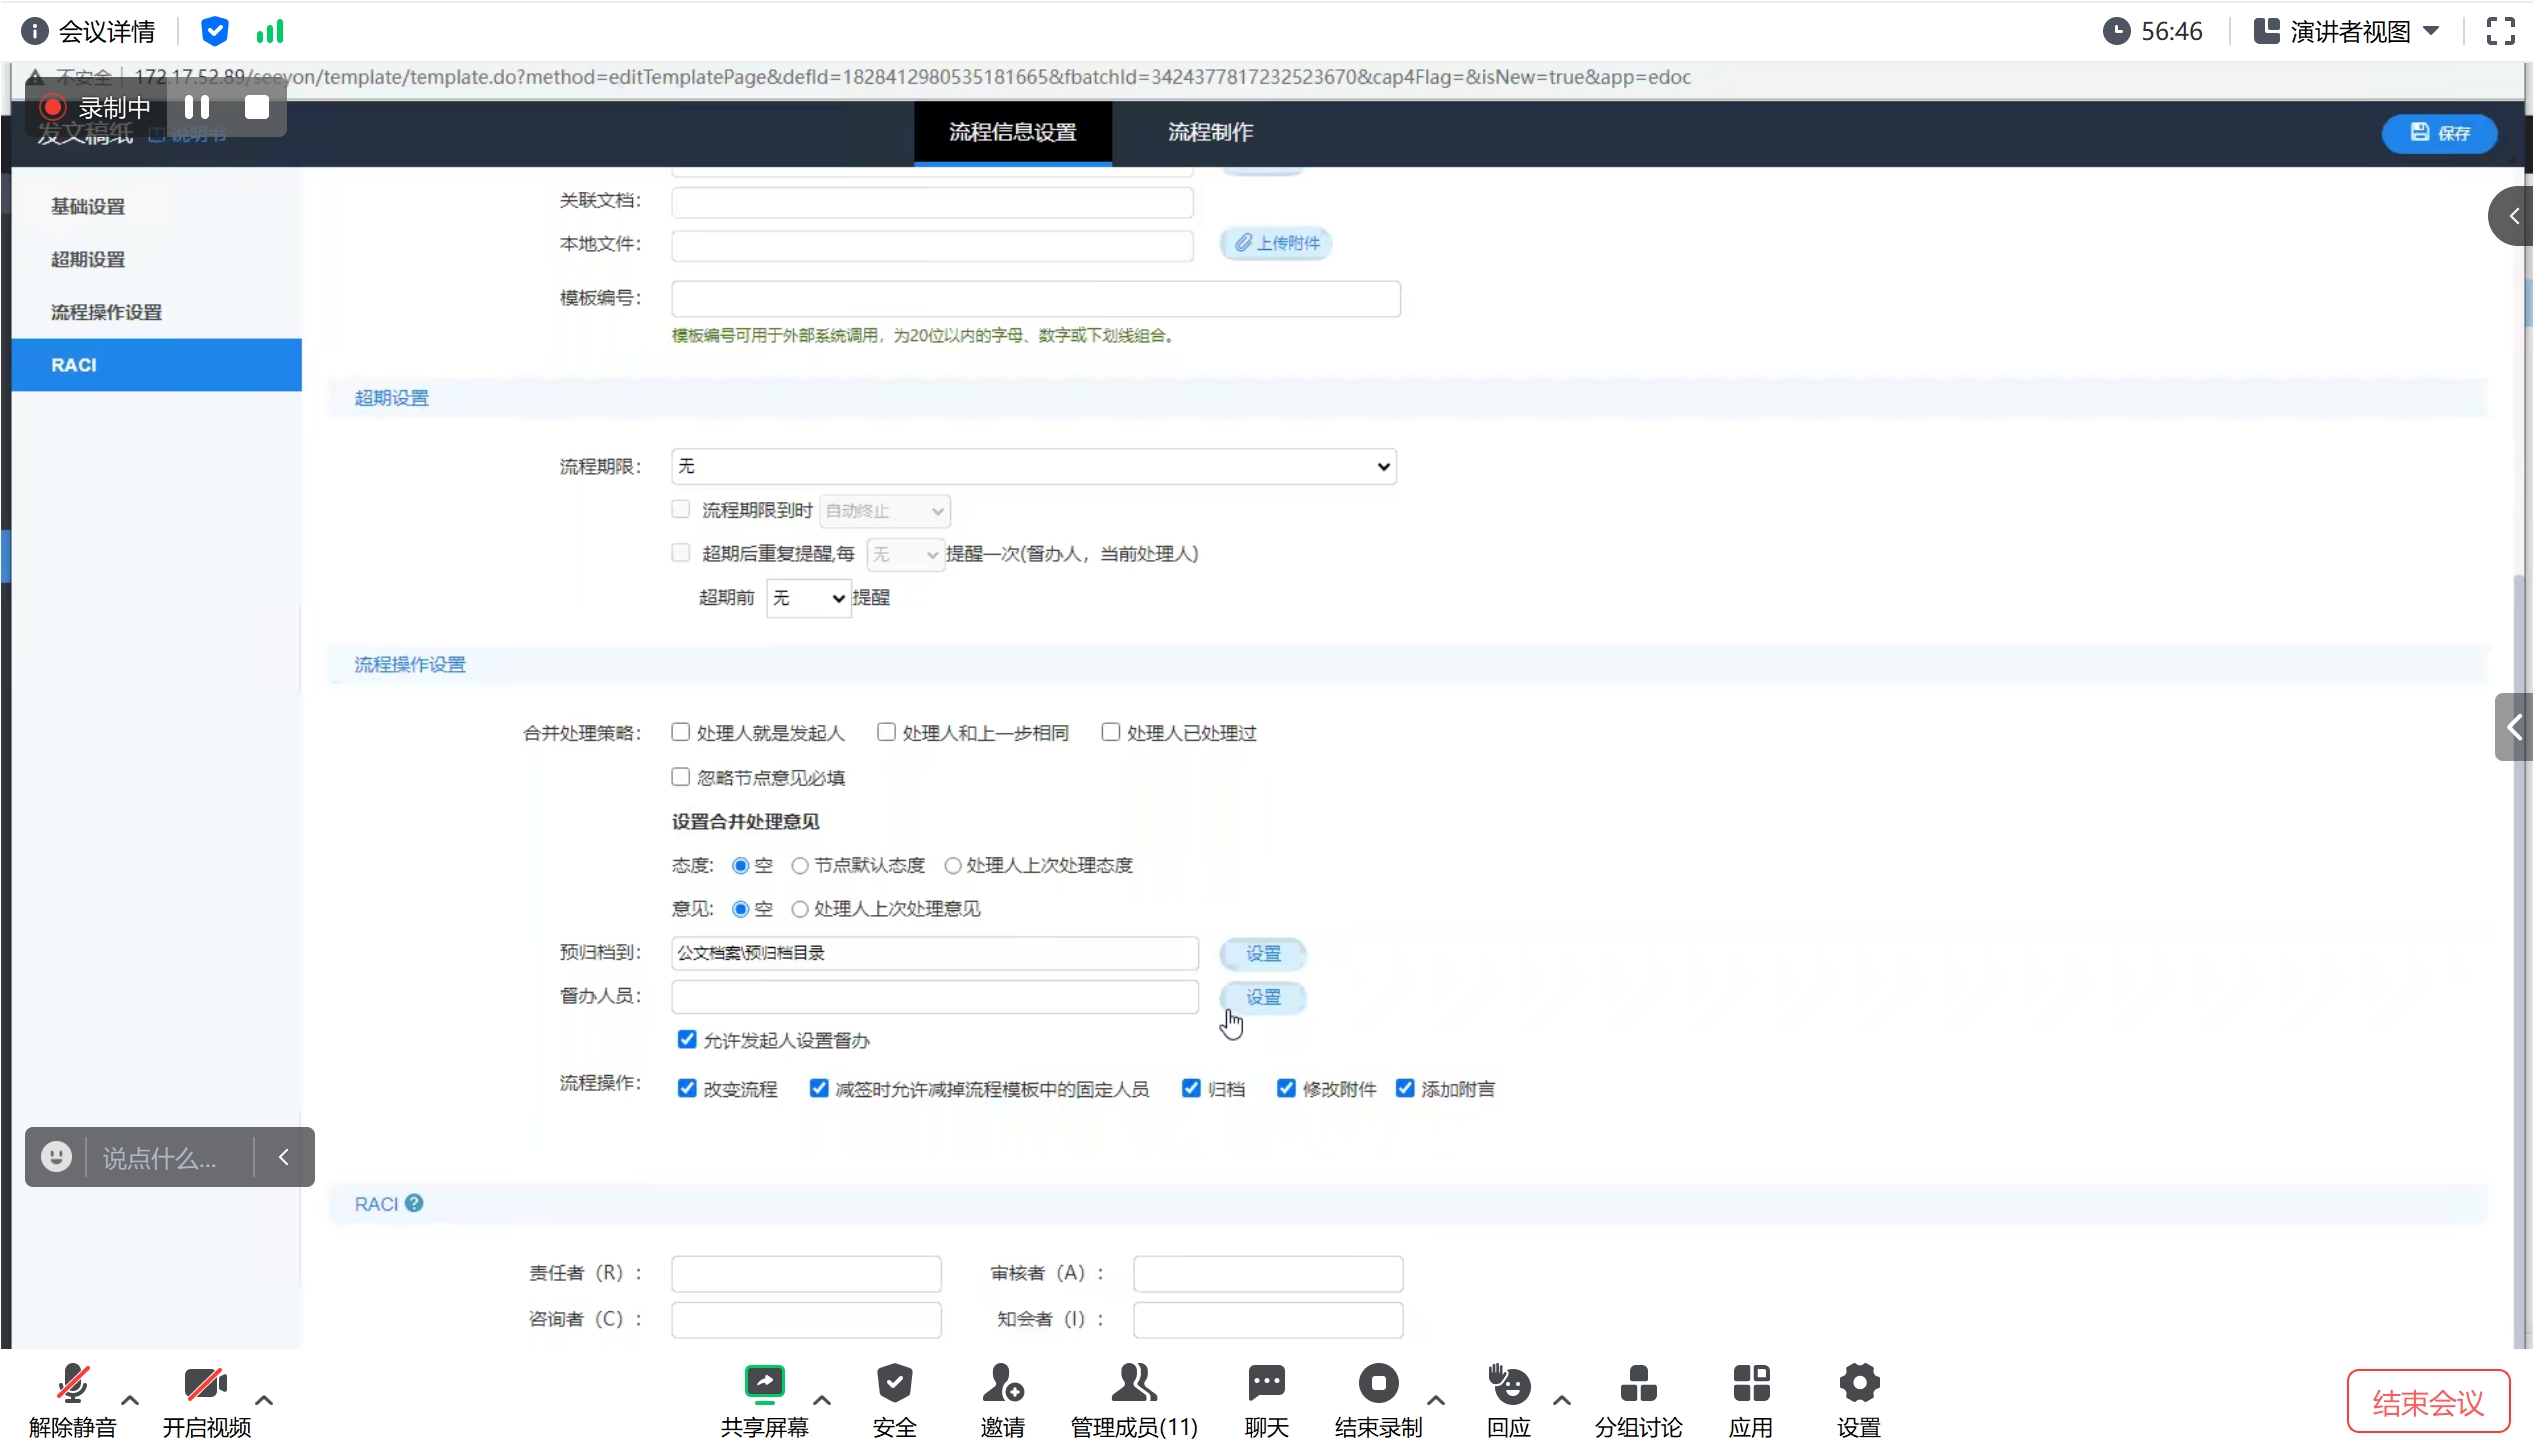Open breakout rooms (分组讨论)
Image resolution: width=2533 pixels, height=1451 pixels.
point(1637,1384)
